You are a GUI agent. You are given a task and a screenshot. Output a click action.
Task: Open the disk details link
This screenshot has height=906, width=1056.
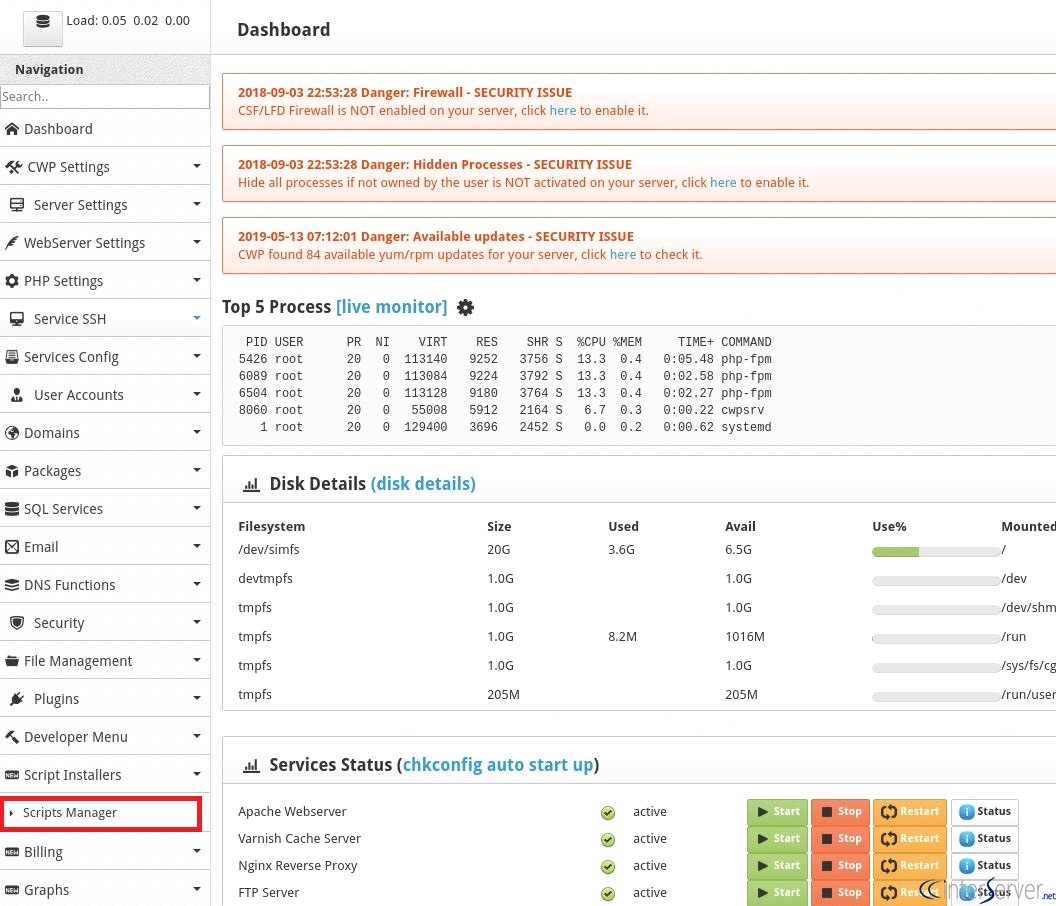tap(423, 484)
